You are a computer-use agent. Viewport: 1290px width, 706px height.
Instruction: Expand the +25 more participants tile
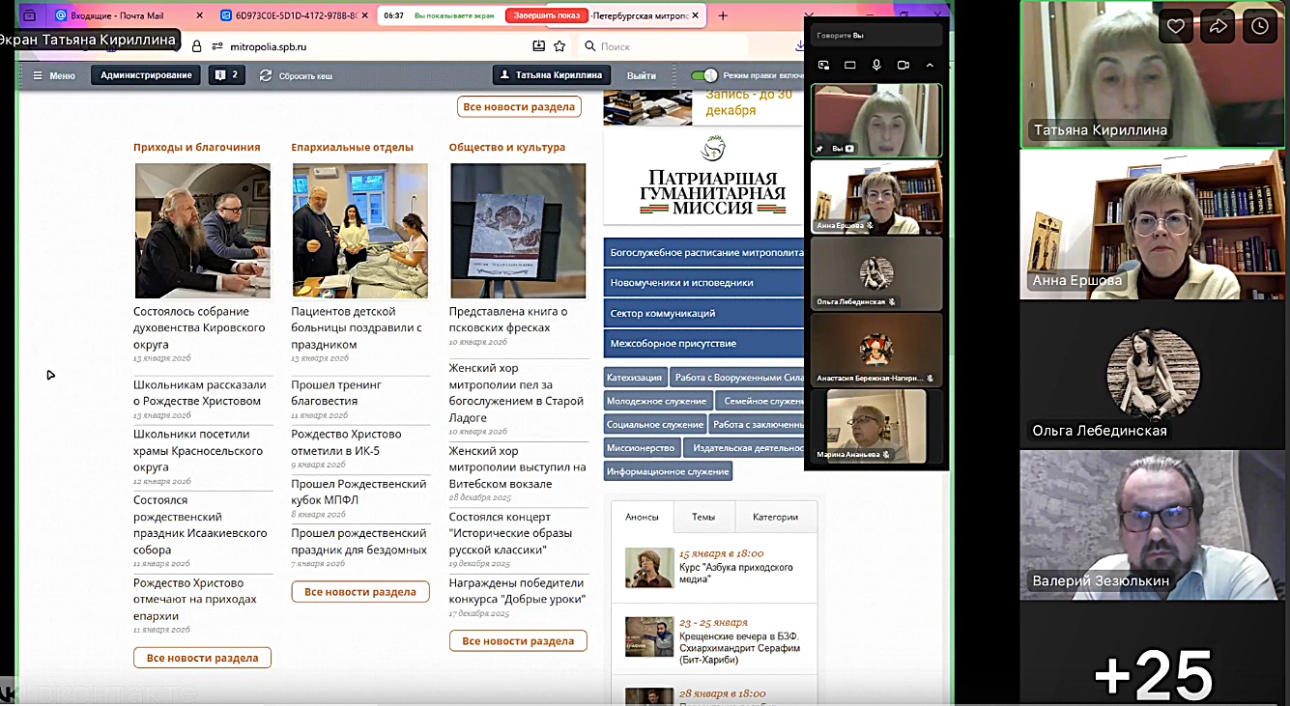pos(1153,672)
